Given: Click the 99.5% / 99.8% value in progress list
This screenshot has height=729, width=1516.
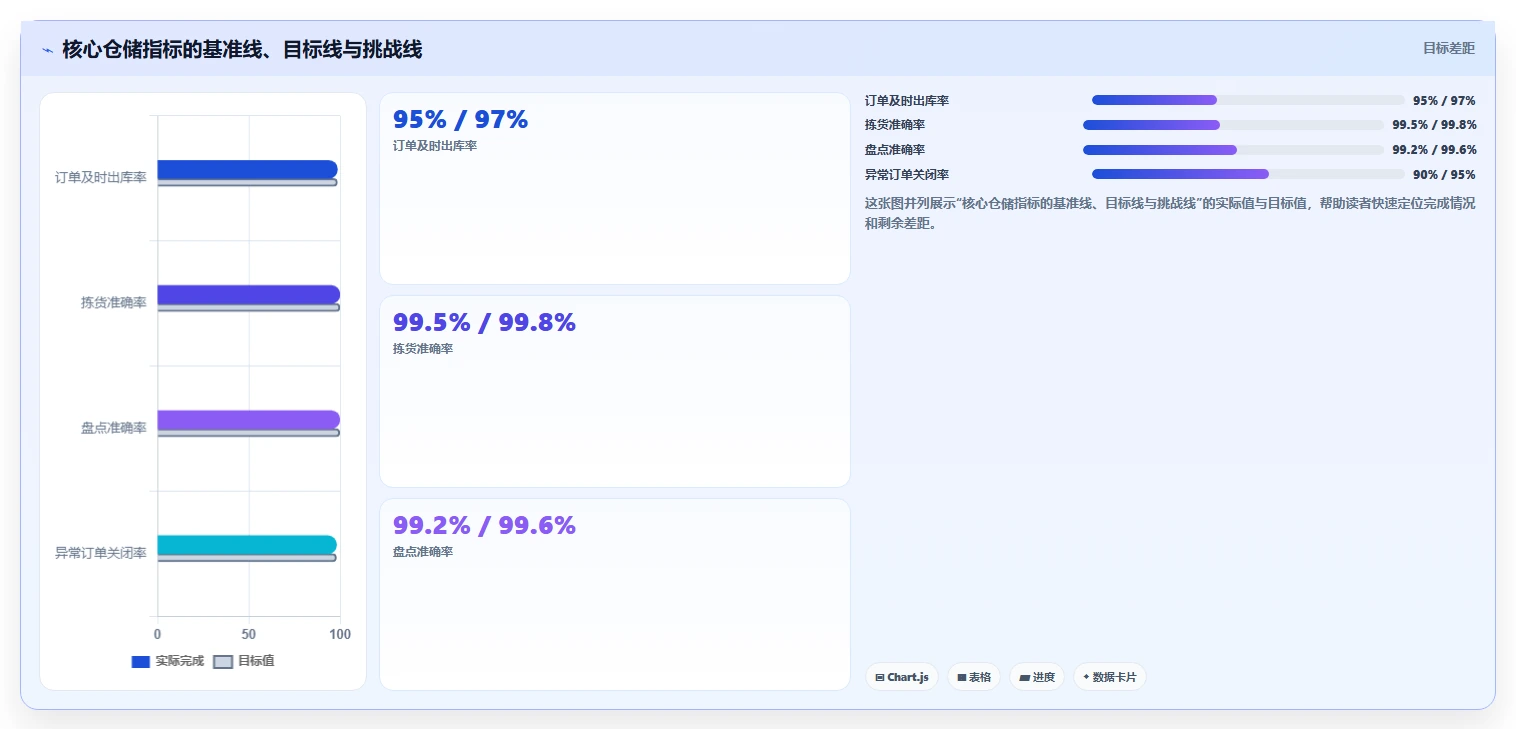Looking at the screenshot, I should click(x=1434, y=125).
